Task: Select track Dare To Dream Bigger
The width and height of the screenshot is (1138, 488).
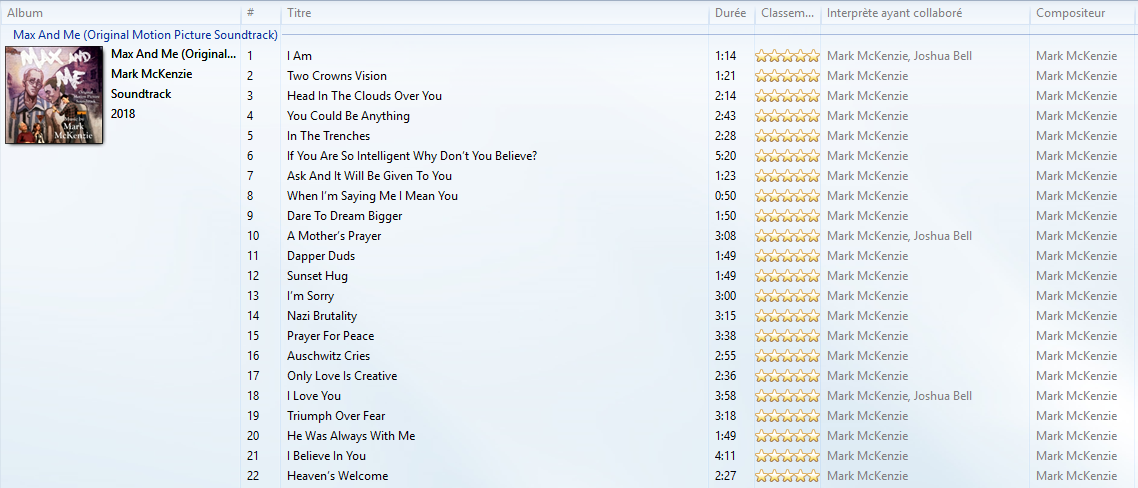Action: (345, 216)
